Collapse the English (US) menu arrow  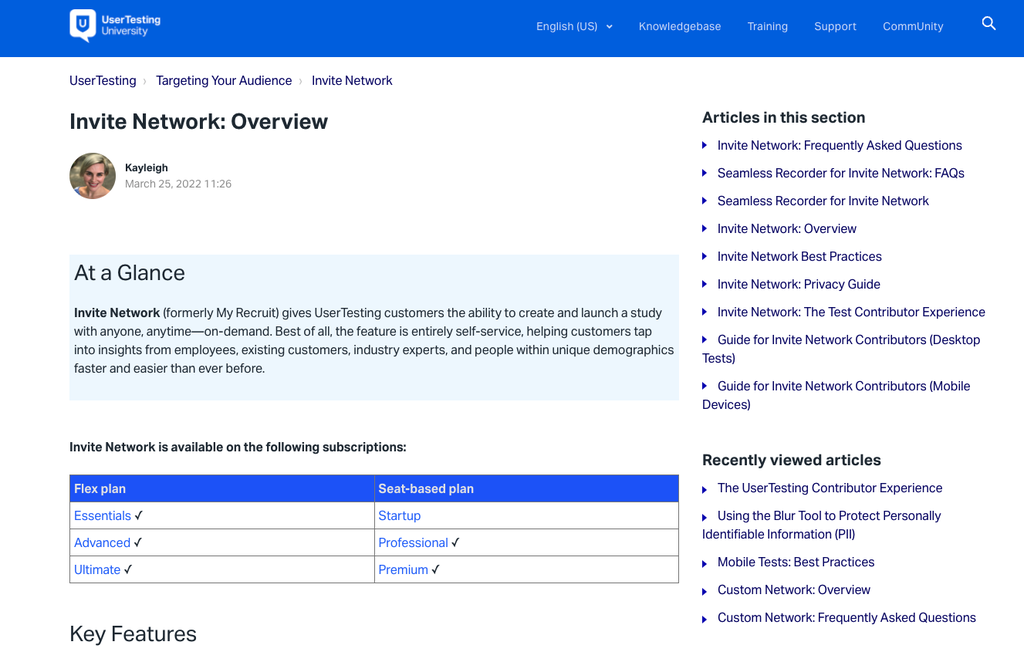pos(609,27)
